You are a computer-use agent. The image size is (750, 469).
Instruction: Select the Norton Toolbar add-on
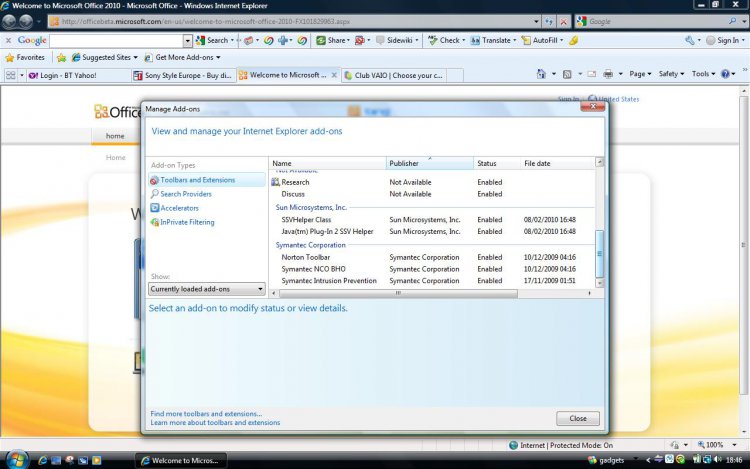pyautogui.click(x=432, y=257)
